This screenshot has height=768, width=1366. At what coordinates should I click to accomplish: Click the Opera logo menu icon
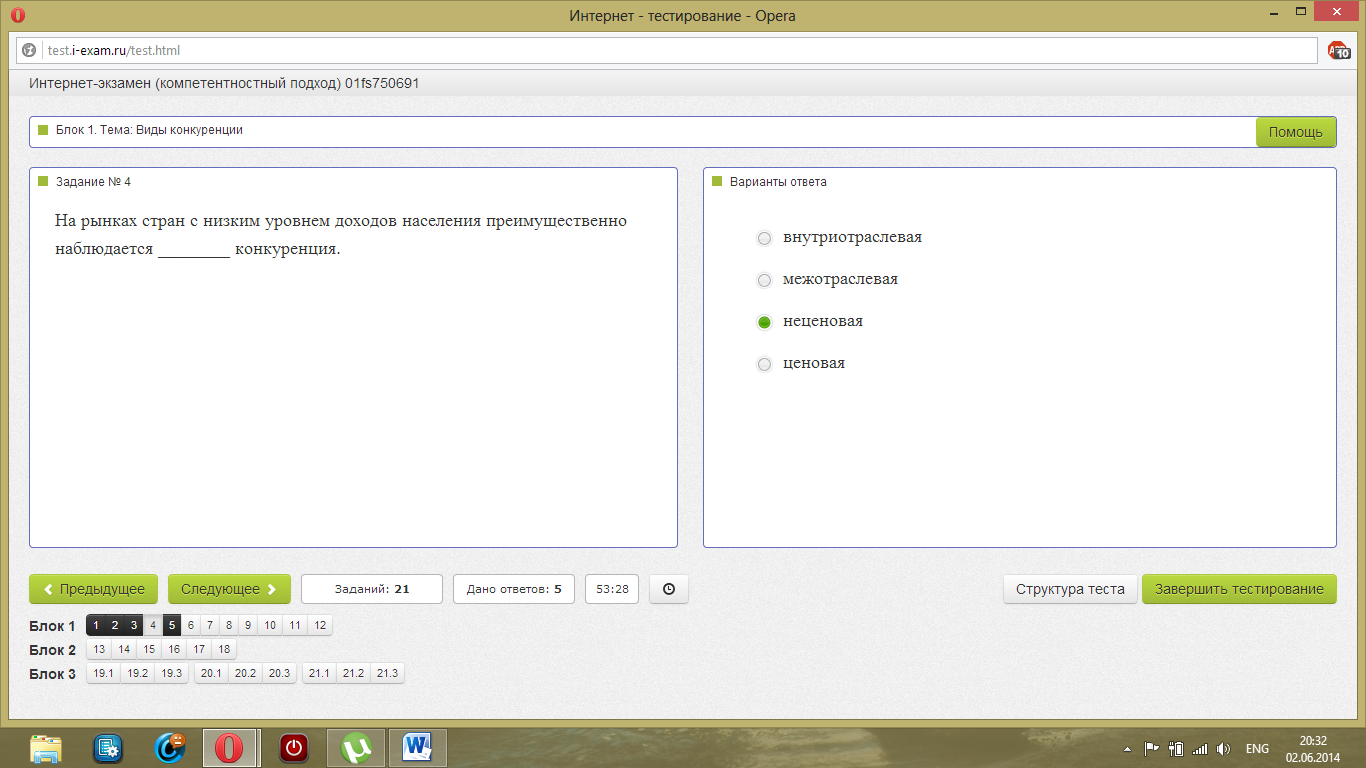(x=17, y=15)
